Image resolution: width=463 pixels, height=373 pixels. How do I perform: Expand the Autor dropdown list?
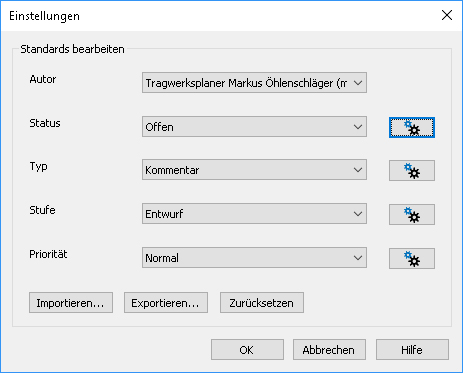pos(254,83)
